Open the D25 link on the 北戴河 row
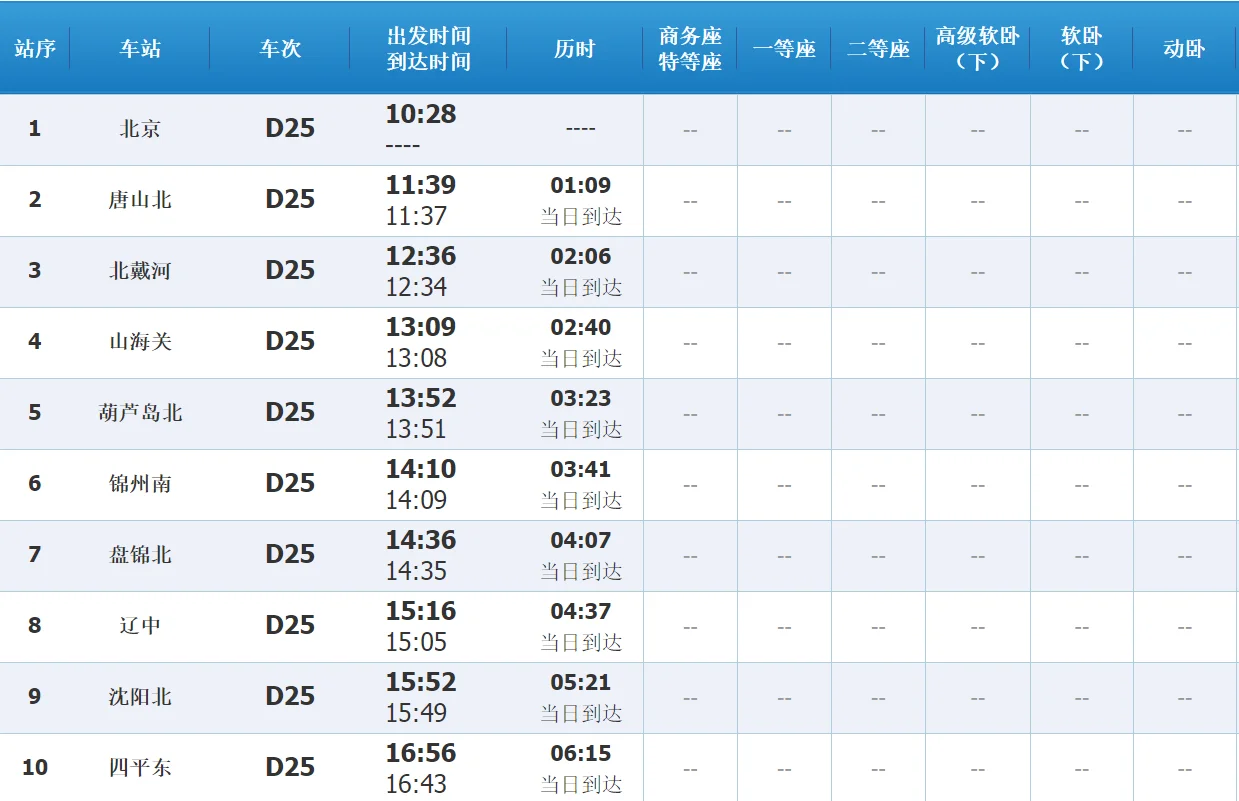 290,271
